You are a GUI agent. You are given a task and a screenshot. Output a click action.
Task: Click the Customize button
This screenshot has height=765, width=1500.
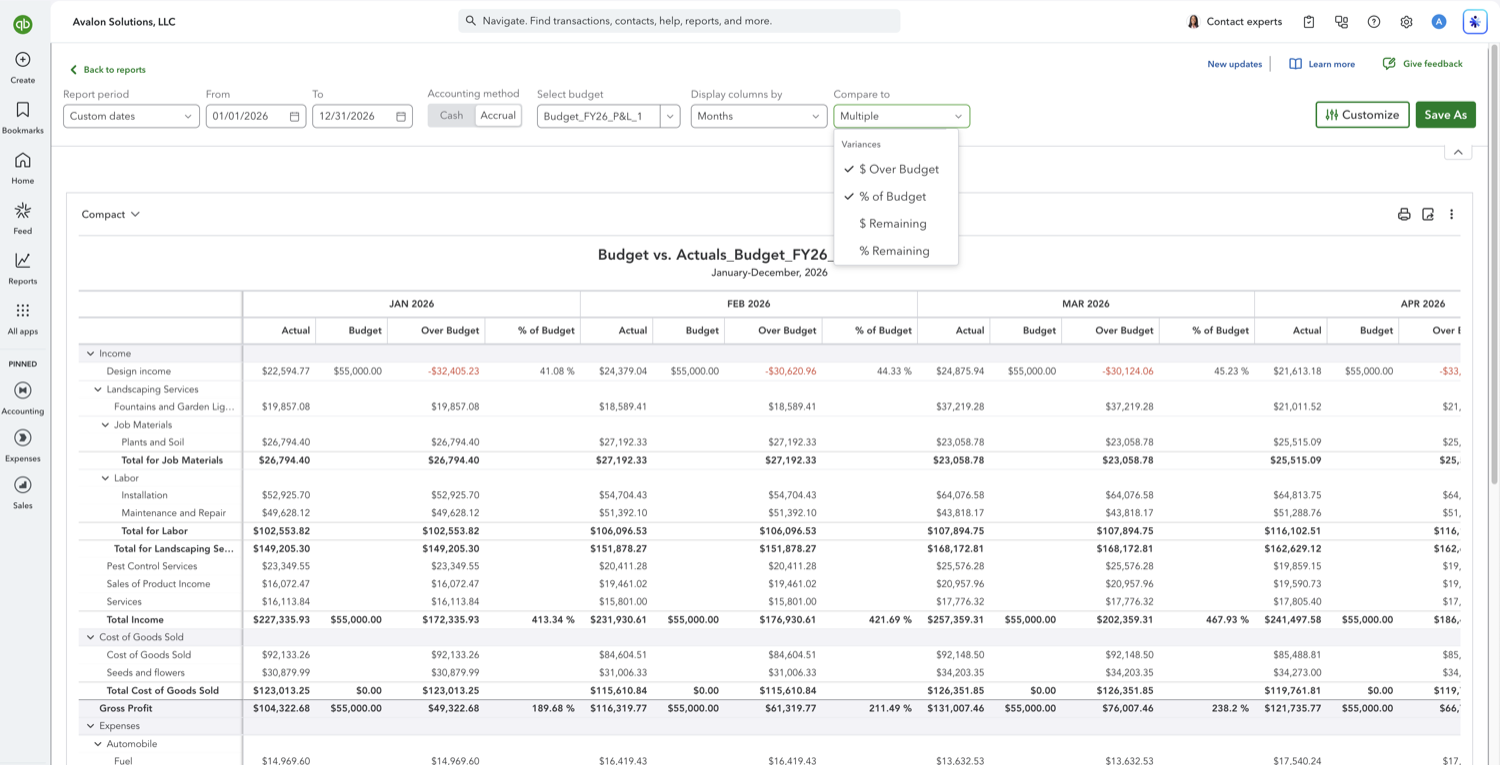[x=1362, y=115]
